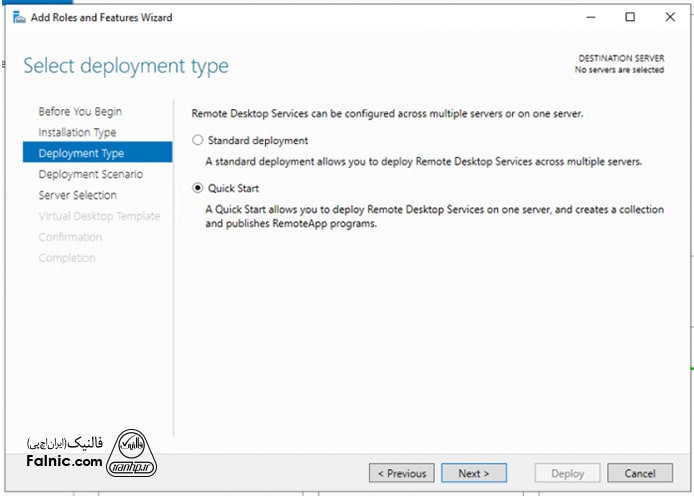Jump to the Deployment Scenario step
This screenshot has height=496, width=694.
tap(90, 174)
